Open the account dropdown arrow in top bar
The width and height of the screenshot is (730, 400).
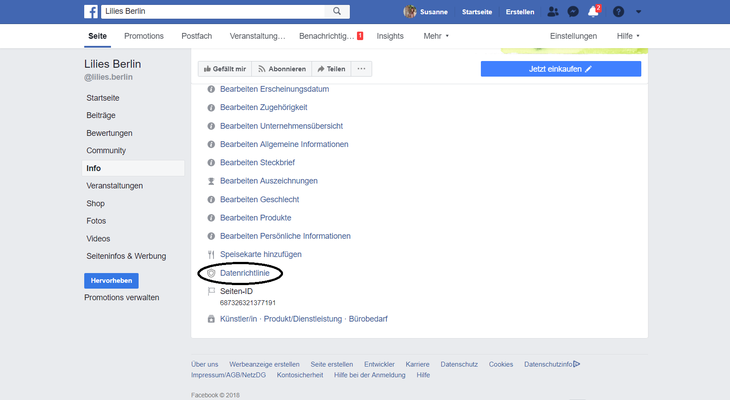click(x=638, y=12)
